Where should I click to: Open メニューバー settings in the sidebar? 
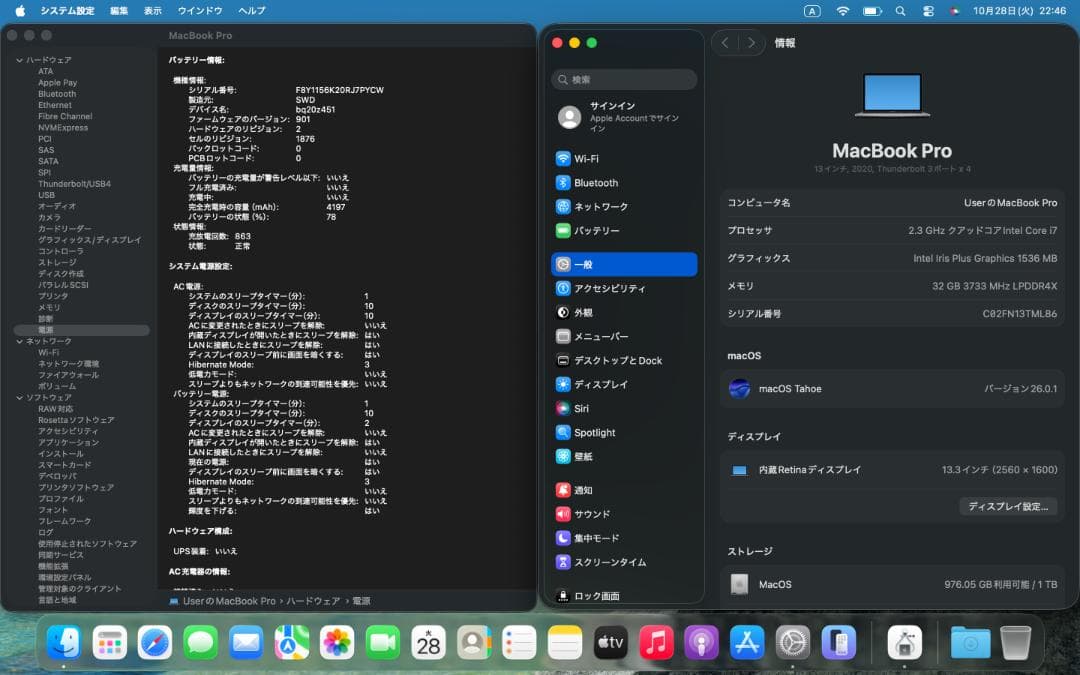602,335
